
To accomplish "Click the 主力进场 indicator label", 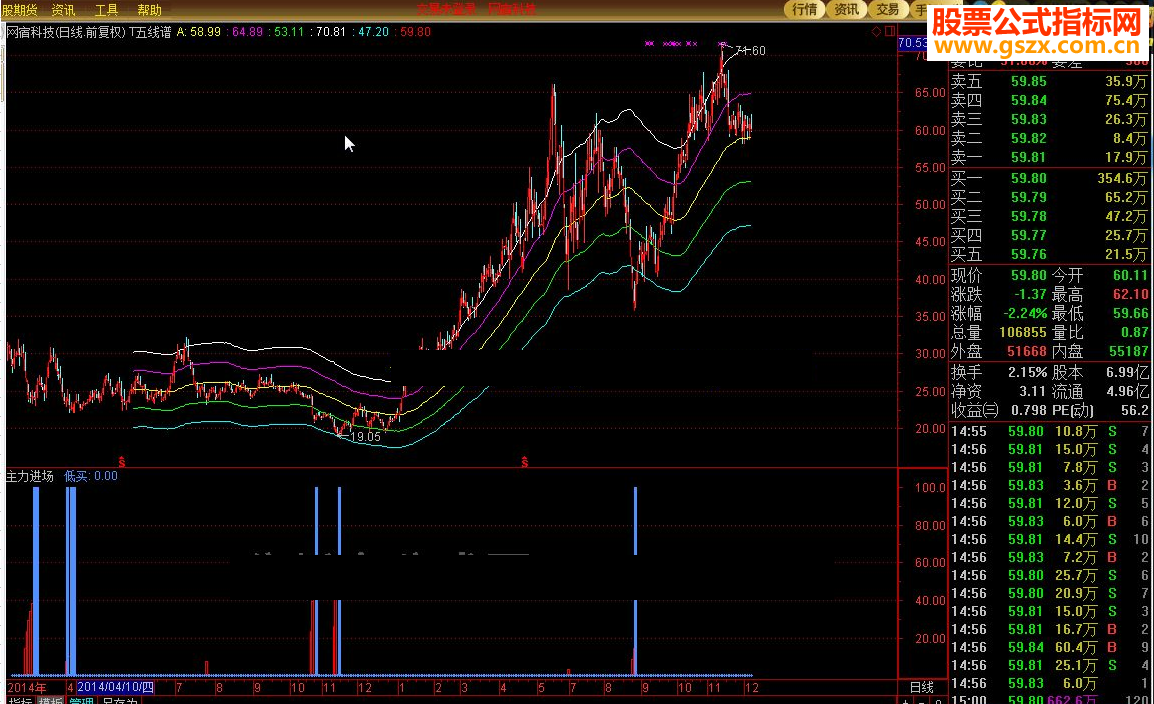I will coord(30,476).
